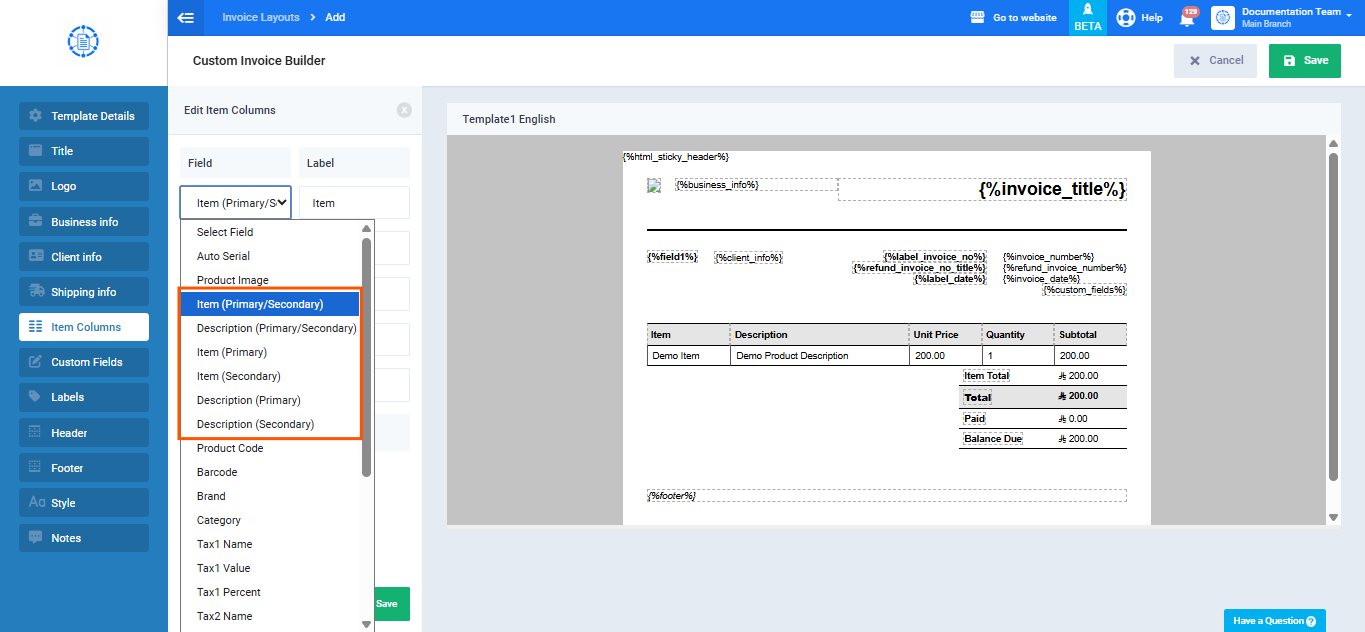Open the Shipping info section

[x=84, y=292]
